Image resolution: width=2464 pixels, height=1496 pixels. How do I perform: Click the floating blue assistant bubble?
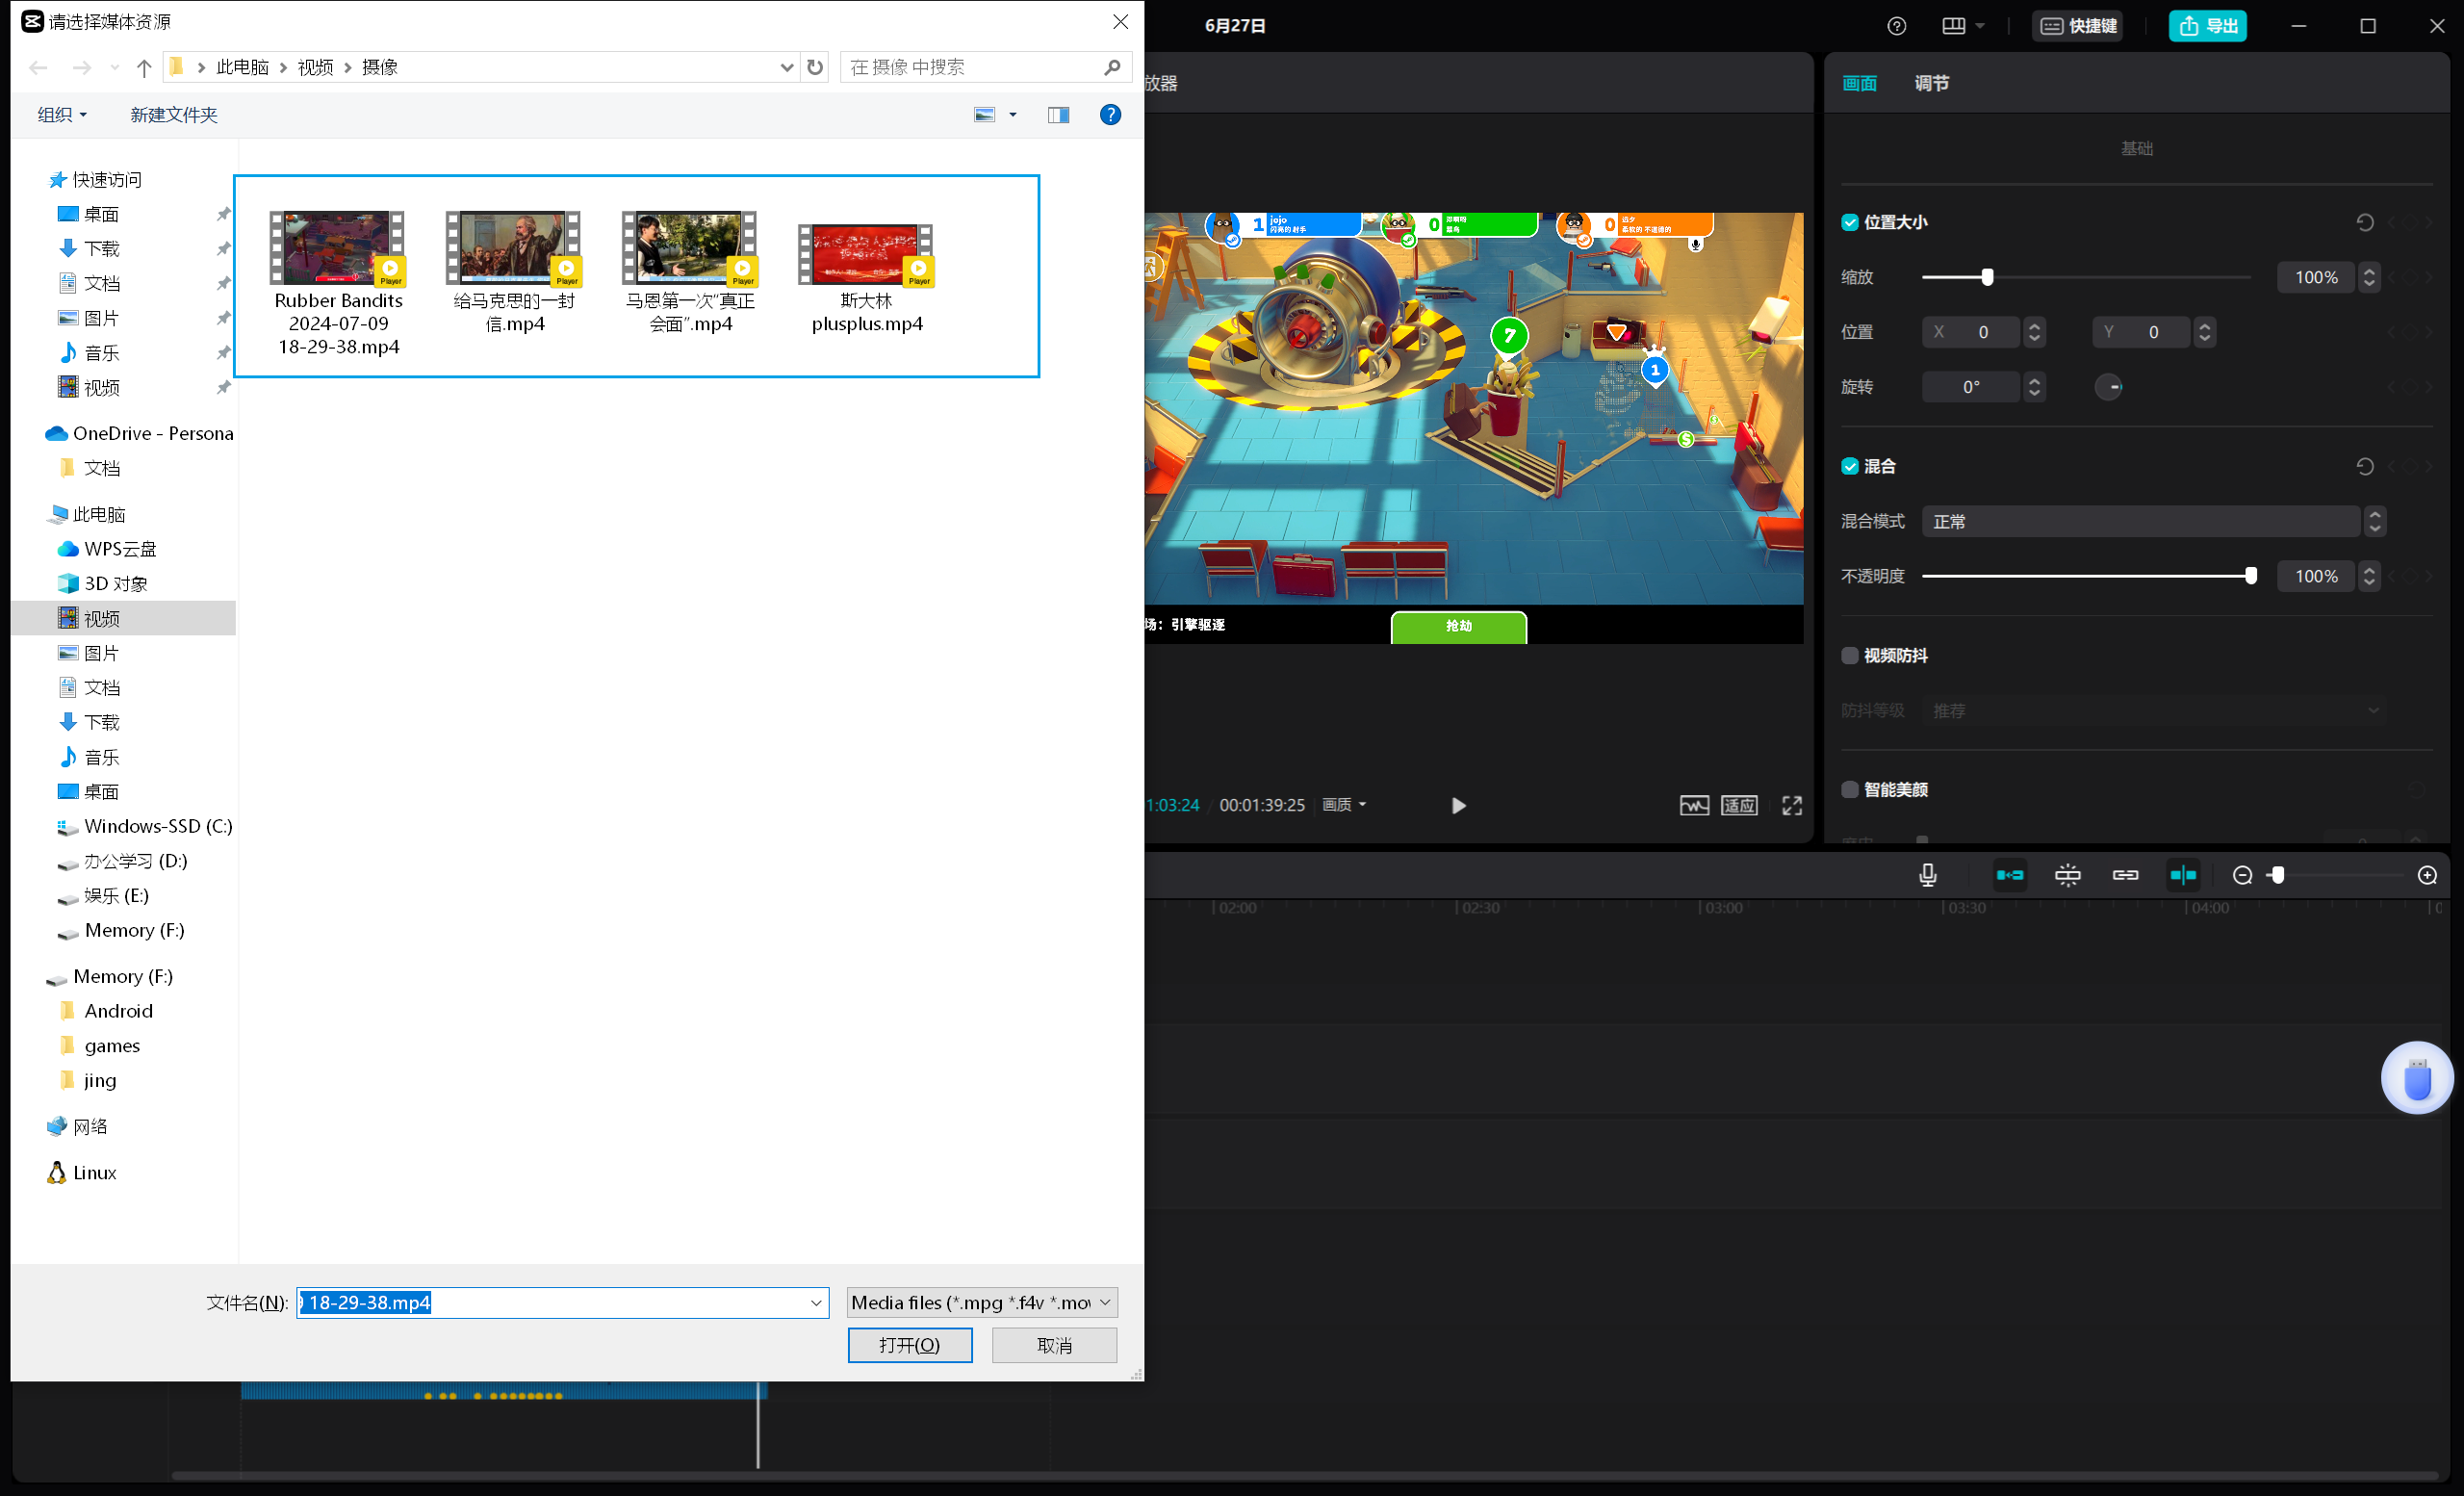pyautogui.click(x=2417, y=1078)
